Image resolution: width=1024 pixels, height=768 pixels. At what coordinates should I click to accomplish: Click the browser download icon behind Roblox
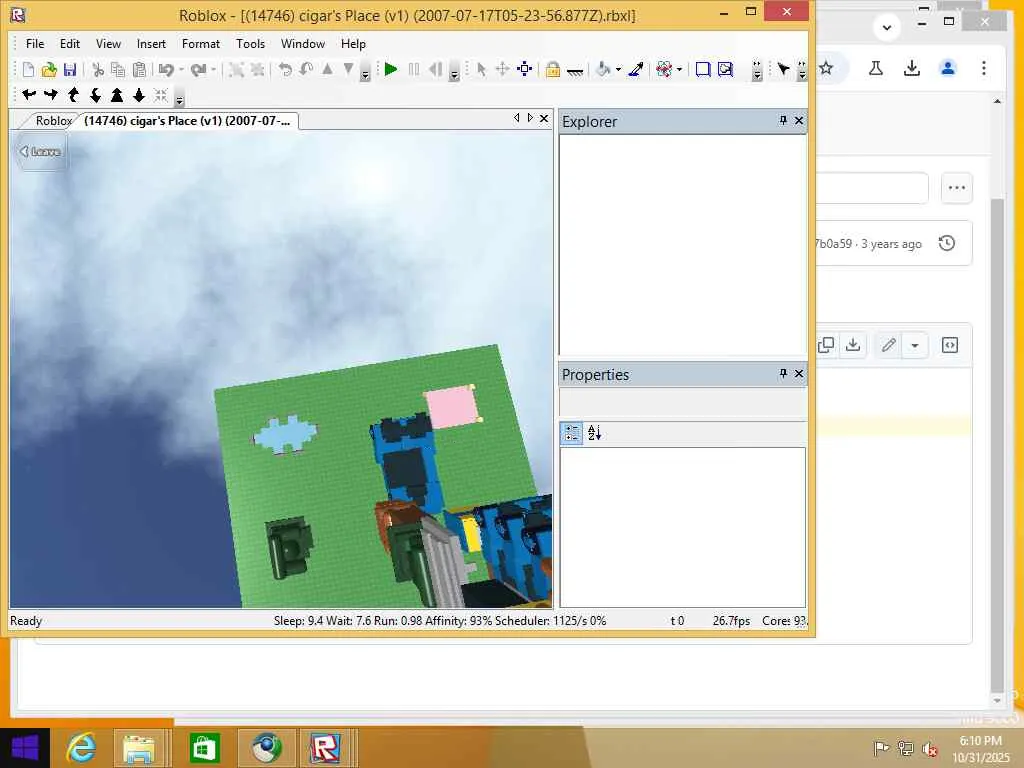[x=911, y=68]
